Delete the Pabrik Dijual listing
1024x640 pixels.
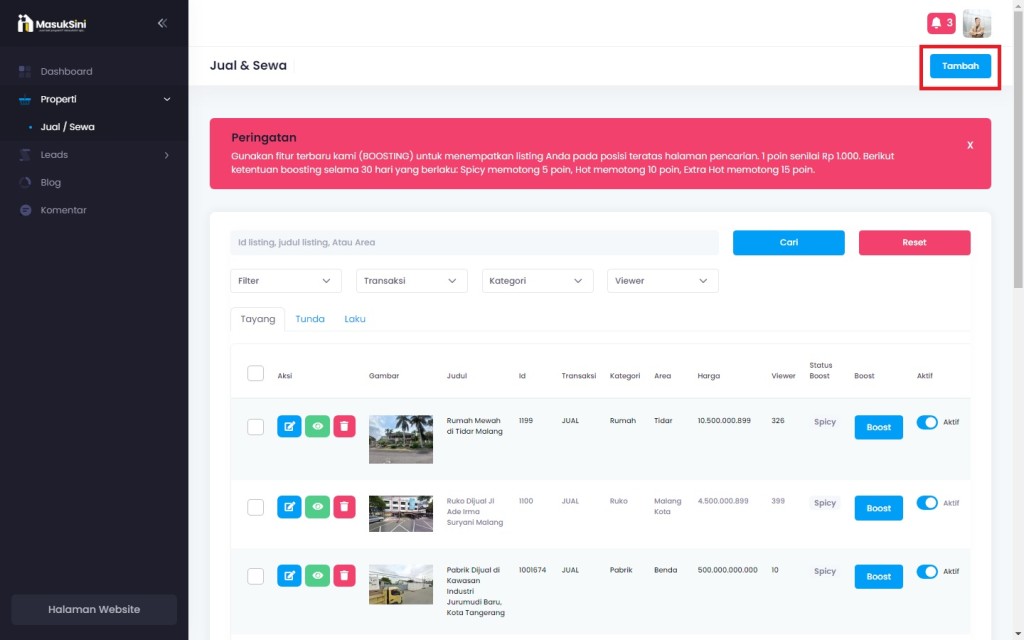pos(344,575)
